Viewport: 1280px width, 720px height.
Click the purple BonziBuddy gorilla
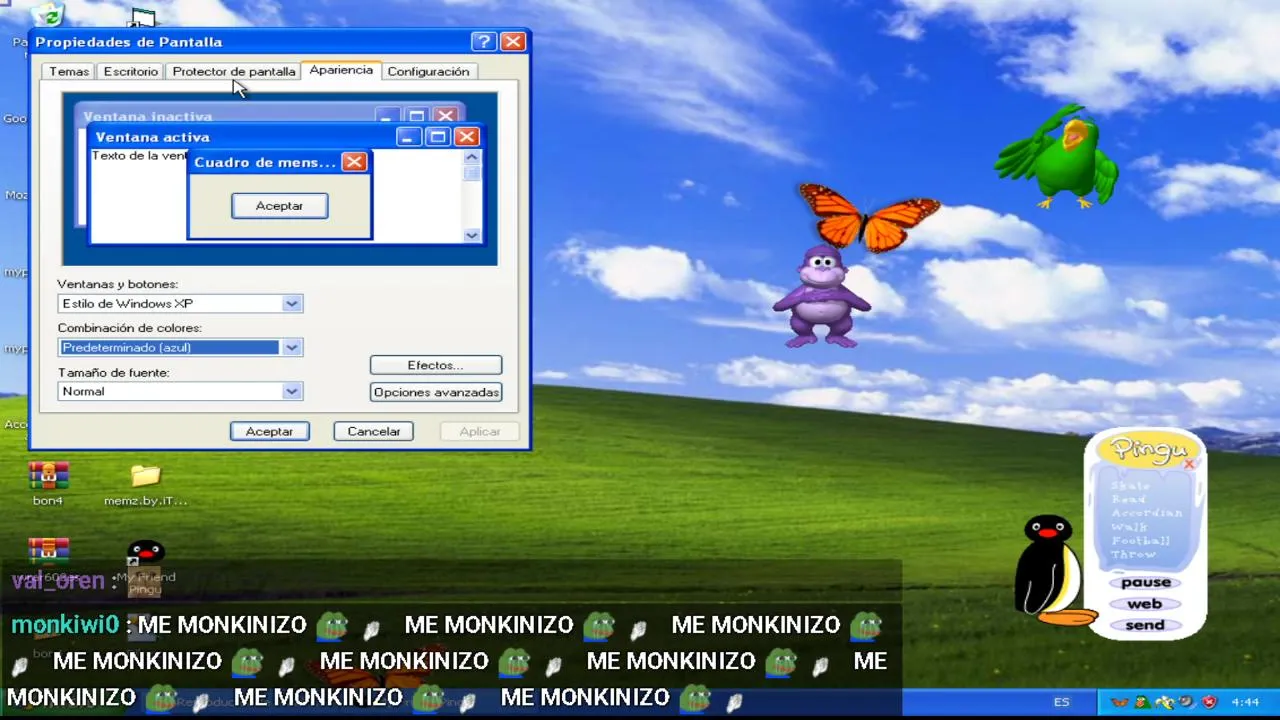click(820, 297)
